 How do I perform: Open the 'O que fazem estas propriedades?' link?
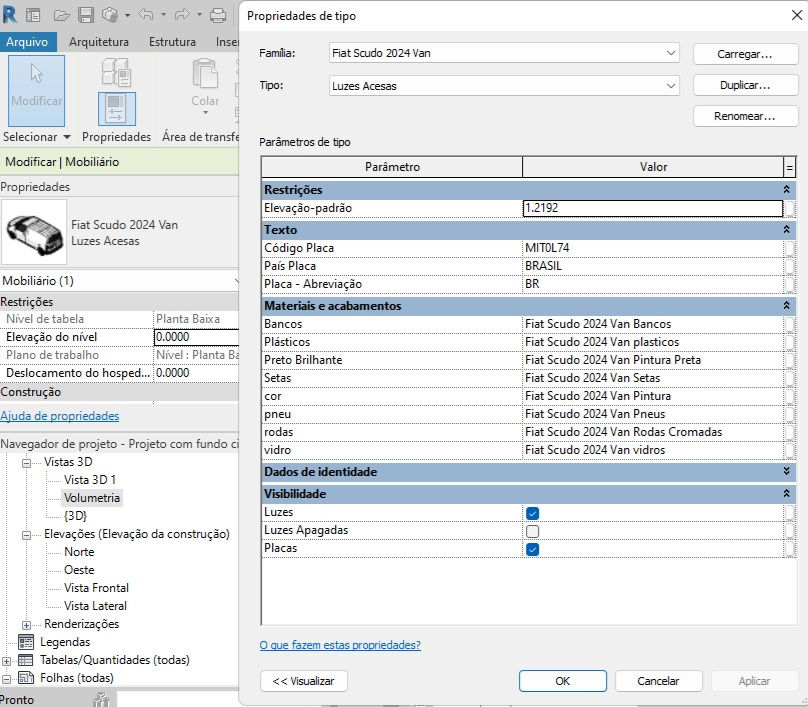click(x=340, y=645)
